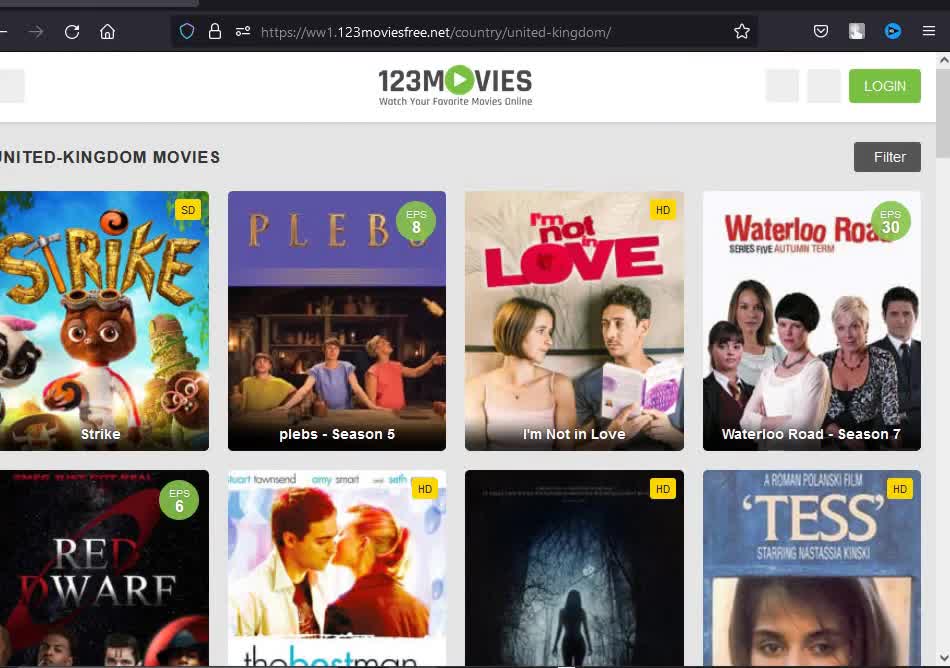950x668 pixels.
Task: Open the blue round extension icon
Action: pos(892,31)
